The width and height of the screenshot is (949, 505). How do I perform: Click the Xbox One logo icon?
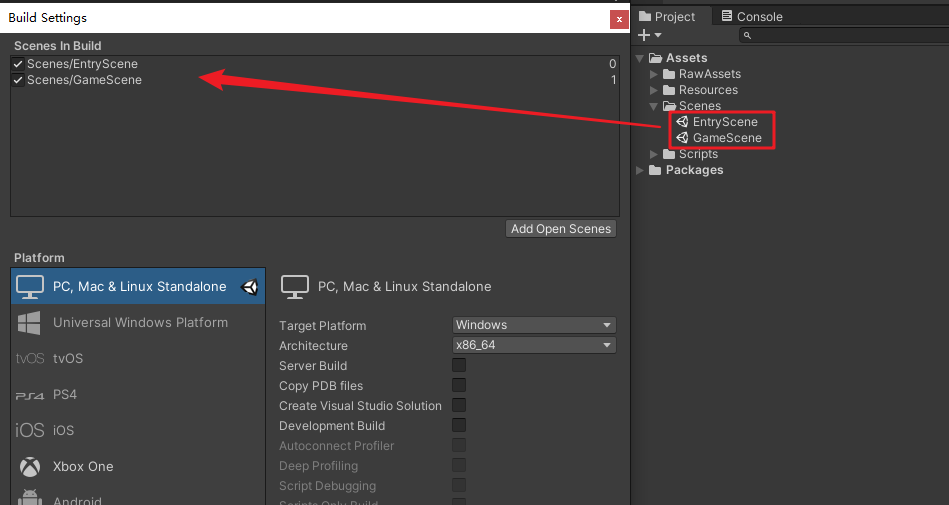pos(30,466)
